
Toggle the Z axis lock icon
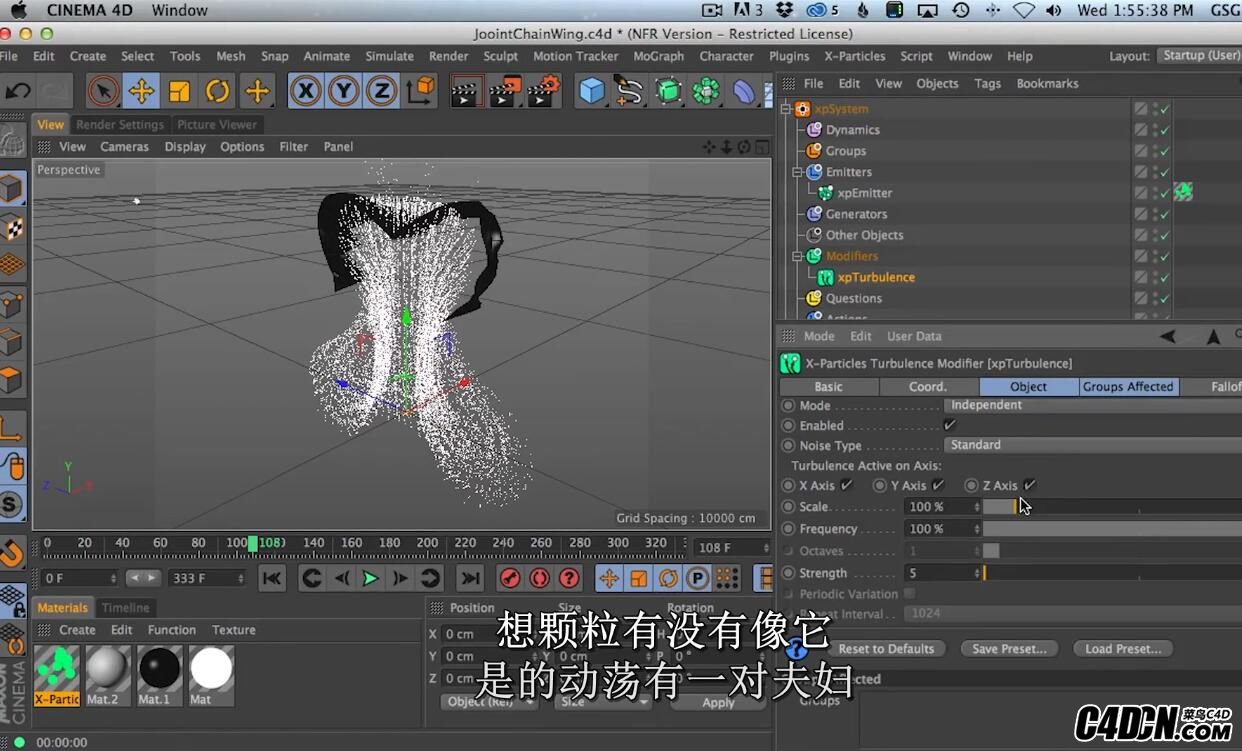[381, 92]
